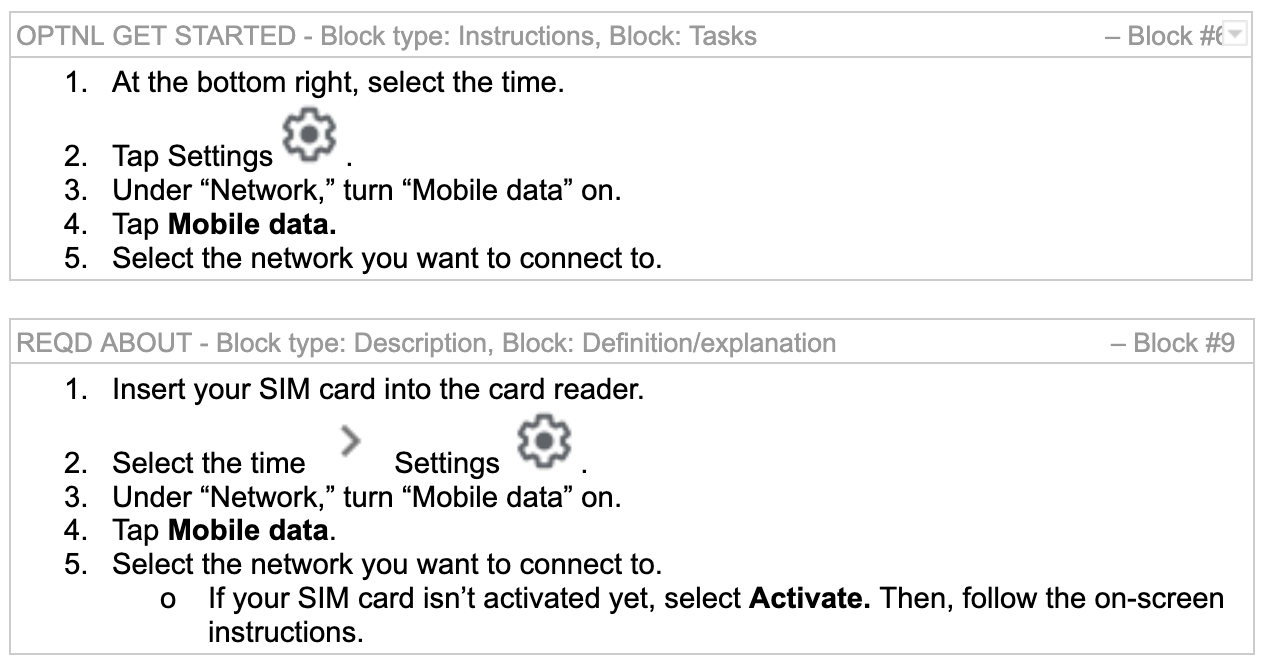Click the sub-bullet "If your SIM card isn't activated yet"
Image resolution: width=1264 pixels, height=666 pixels.
point(470,600)
